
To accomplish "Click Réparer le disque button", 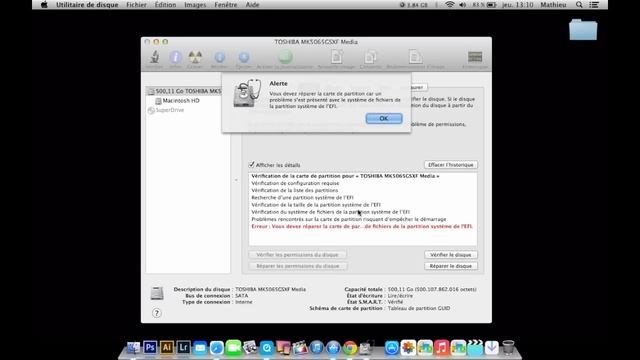I will [451, 266].
